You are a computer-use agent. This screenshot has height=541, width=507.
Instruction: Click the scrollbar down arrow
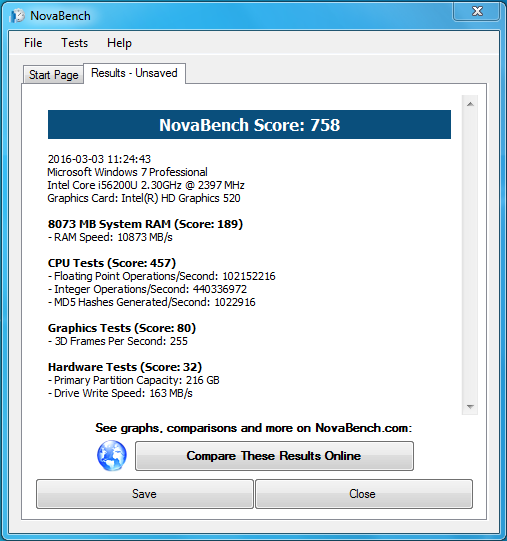pos(470,406)
